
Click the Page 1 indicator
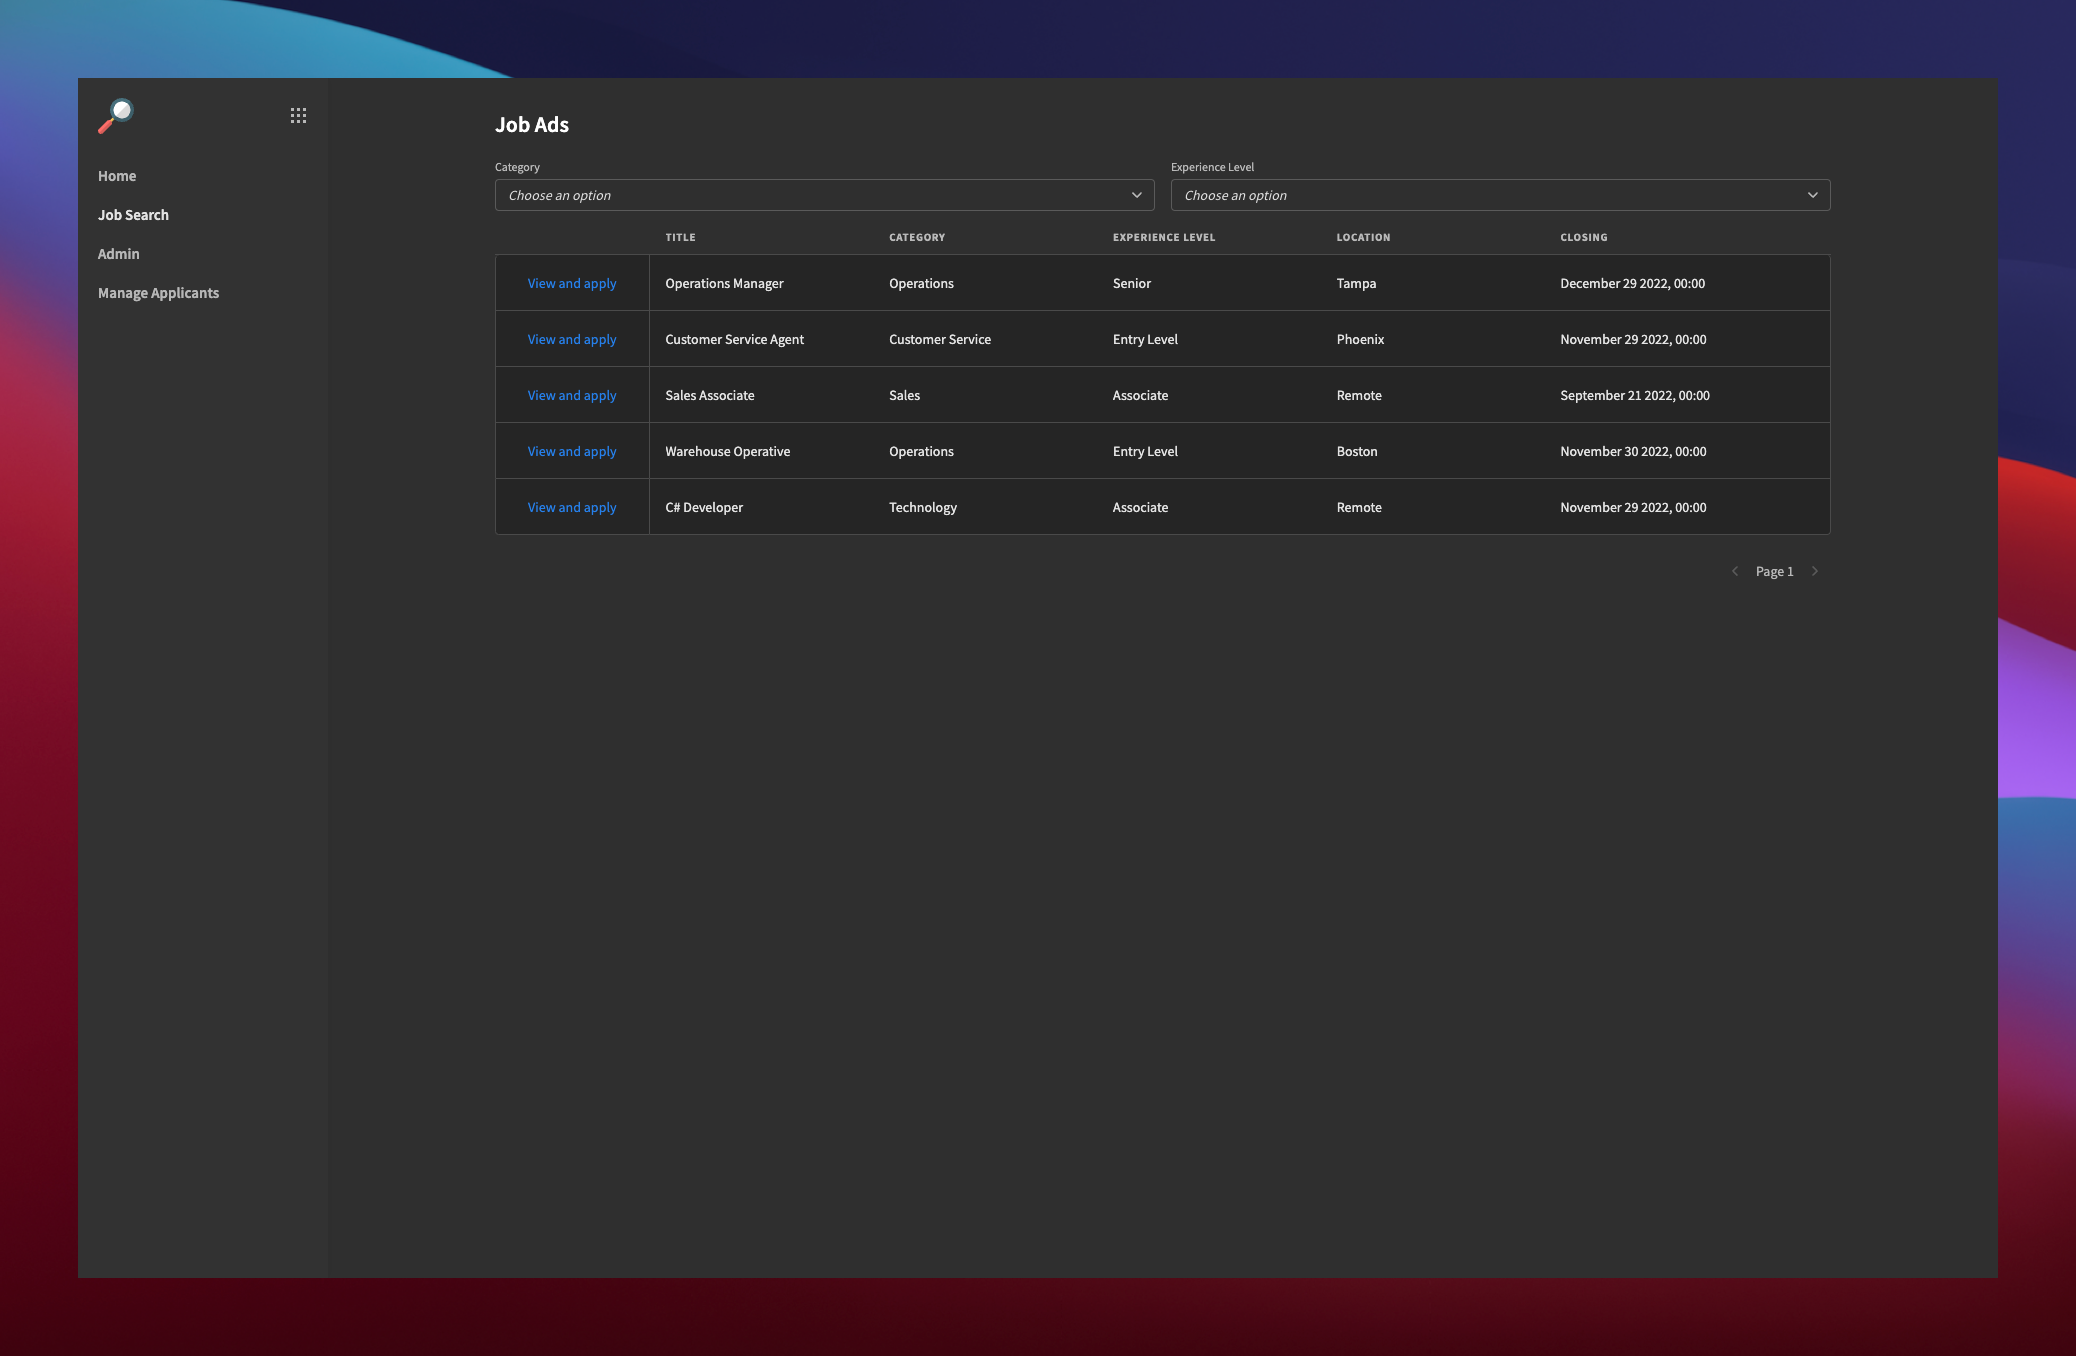pos(1775,571)
